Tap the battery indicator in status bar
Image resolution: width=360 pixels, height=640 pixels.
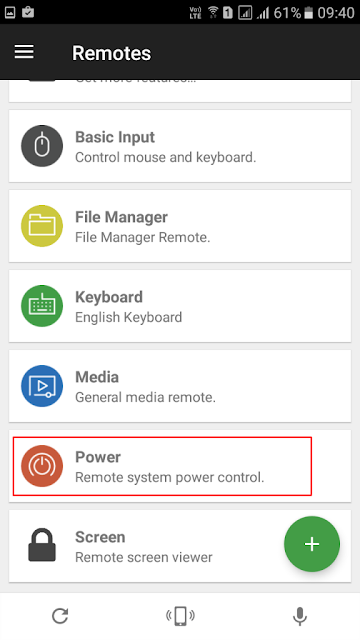[x=309, y=13]
